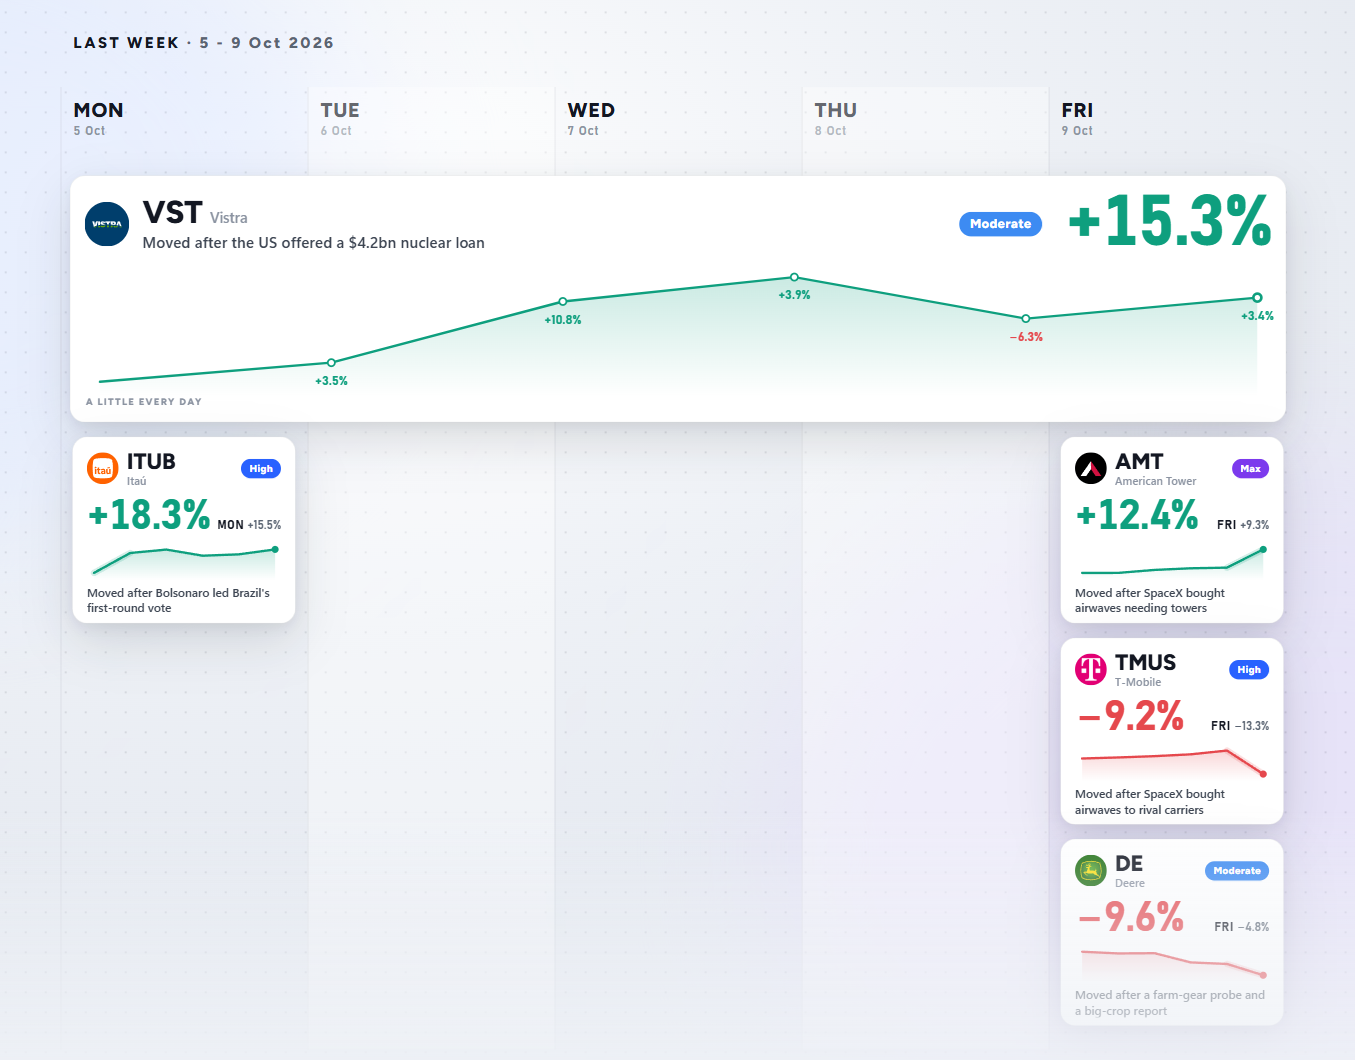Click the Deere logo icon
The image size is (1355, 1060).
pyautogui.click(x=1091, y=871)
